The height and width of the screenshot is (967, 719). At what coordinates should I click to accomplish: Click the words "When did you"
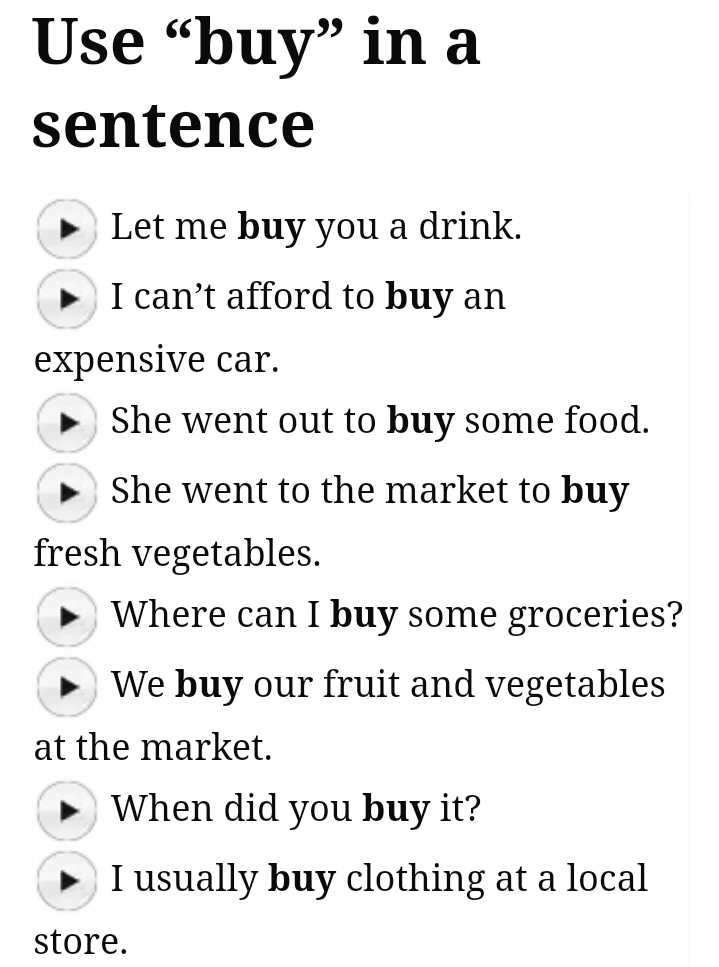[x=231, y=808]
